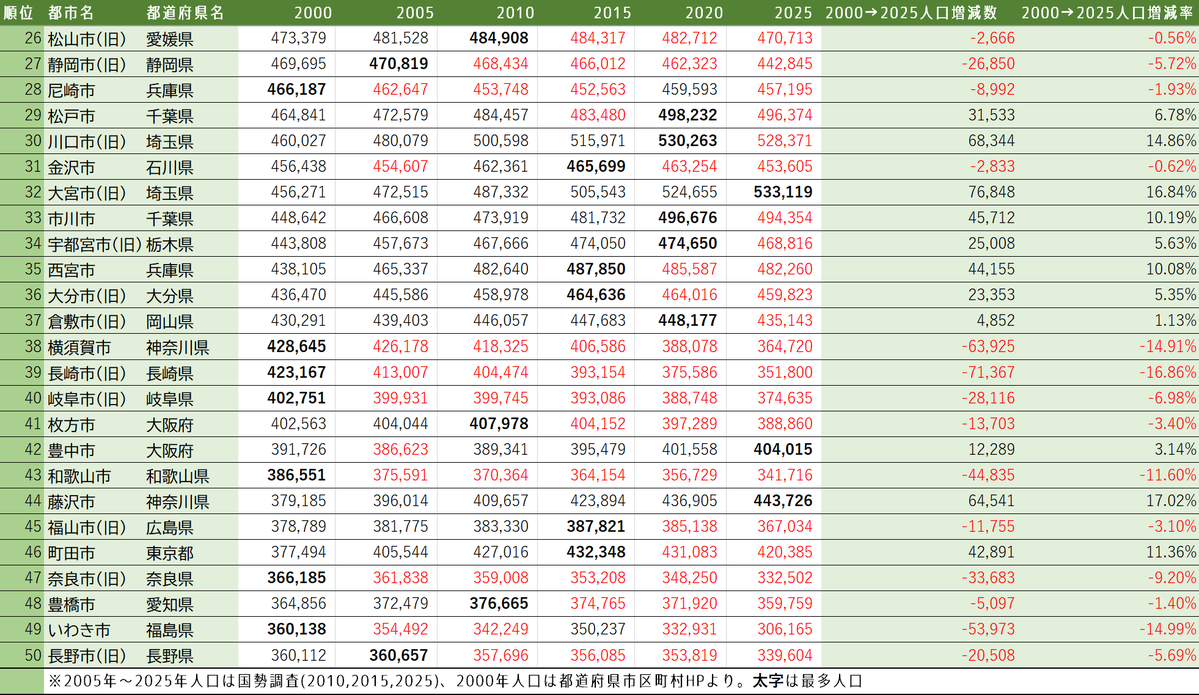Click the 2010 column header
The width and height of the screenshot is (1199, 695).
(515, 13)
